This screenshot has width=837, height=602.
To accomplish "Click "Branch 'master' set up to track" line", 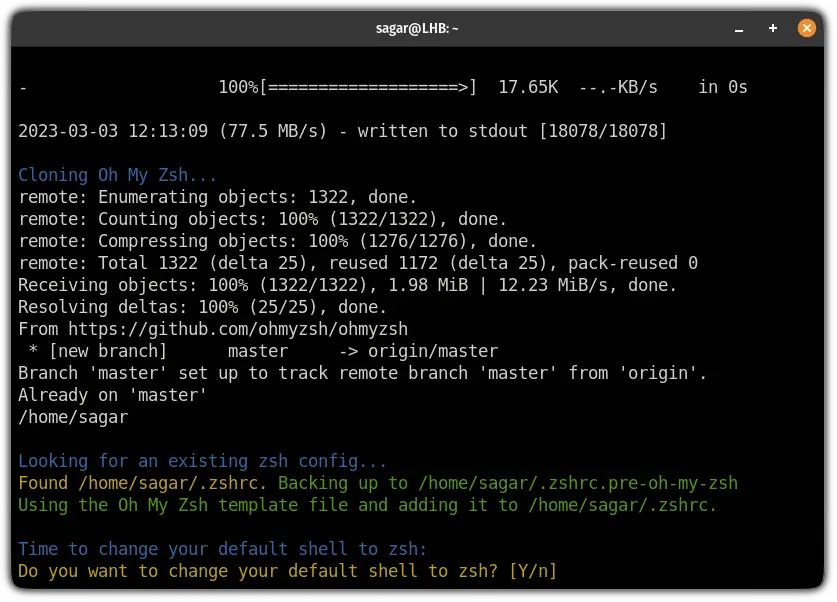I will coord(362,373).
